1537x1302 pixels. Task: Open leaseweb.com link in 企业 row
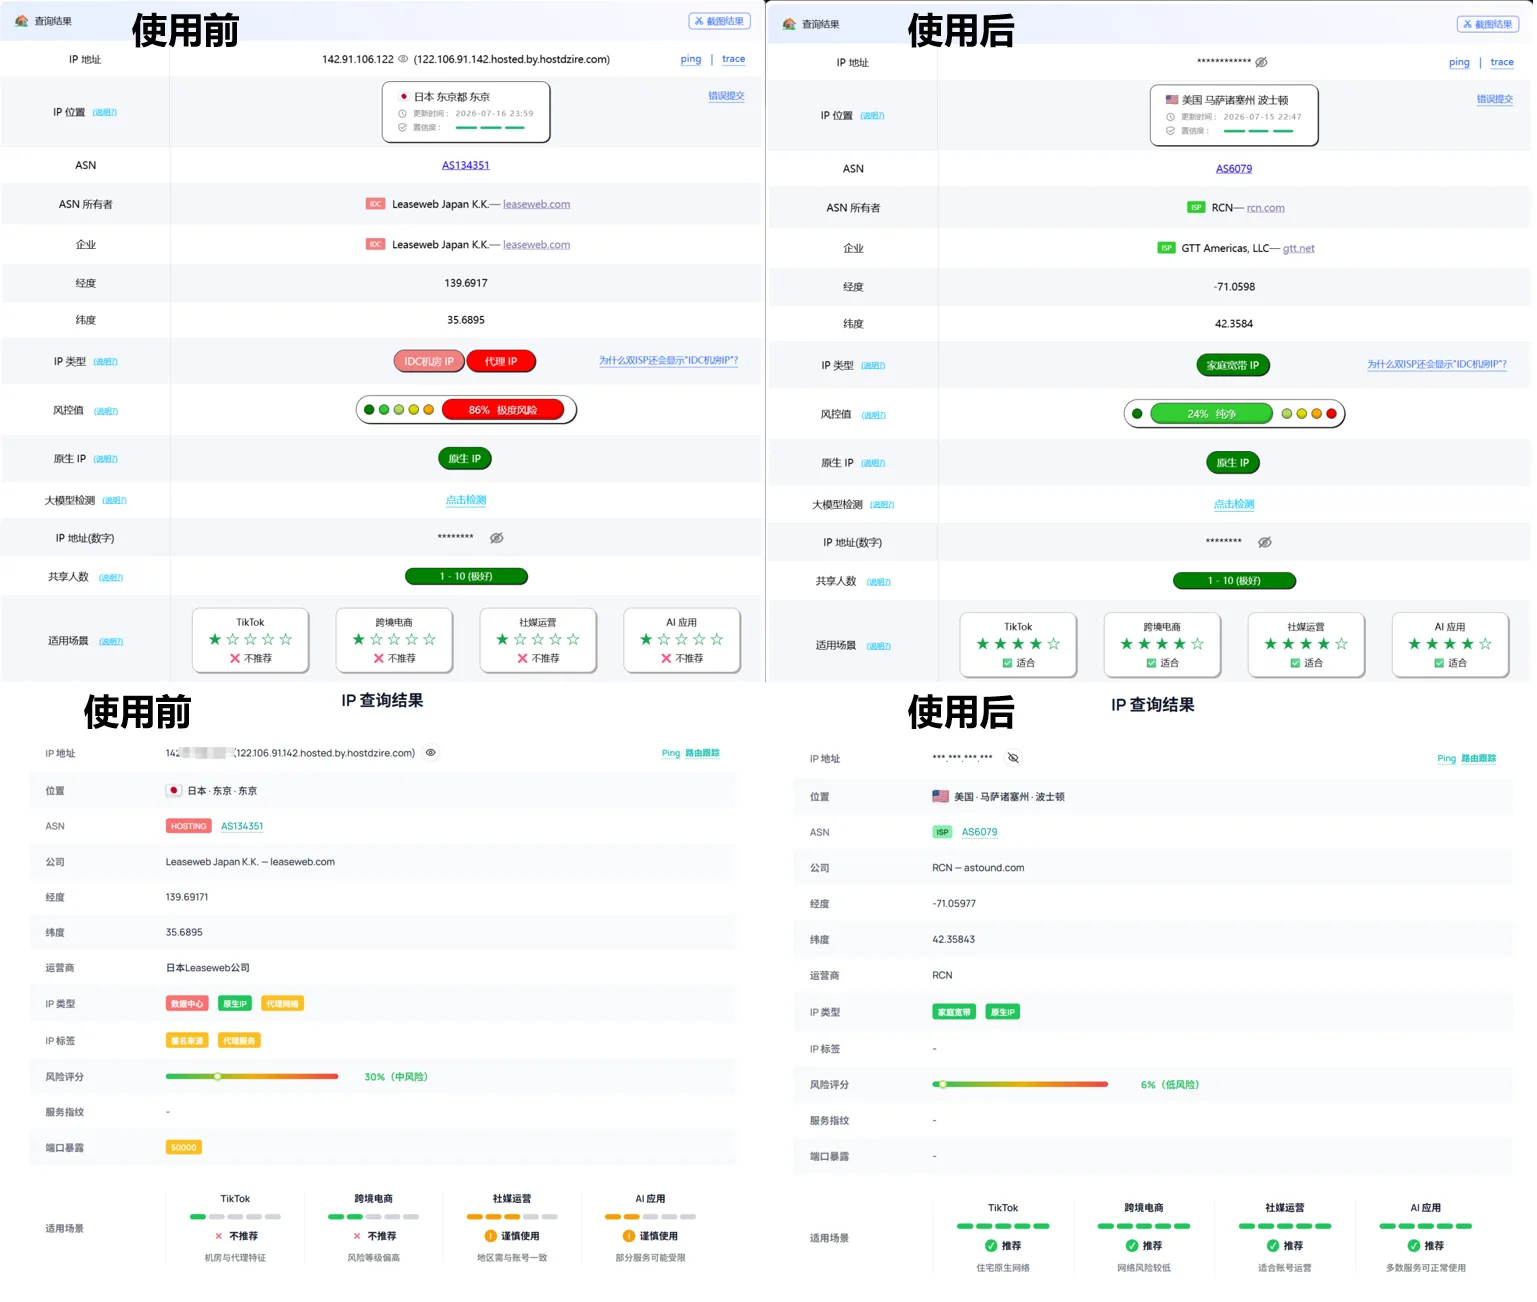[536, 244]
